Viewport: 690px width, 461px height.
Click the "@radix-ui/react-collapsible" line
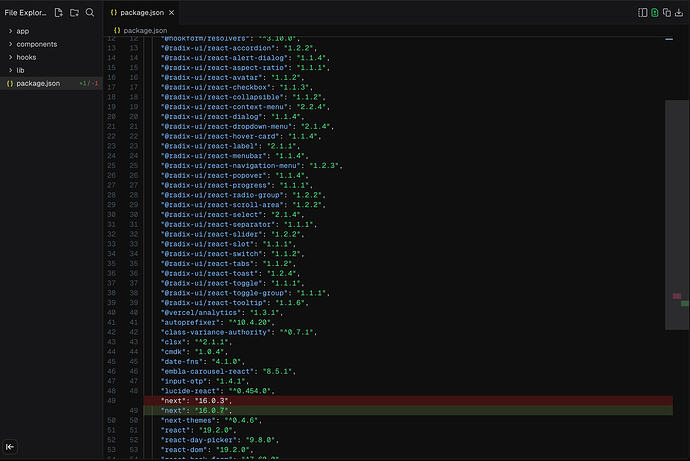(243, 97)
